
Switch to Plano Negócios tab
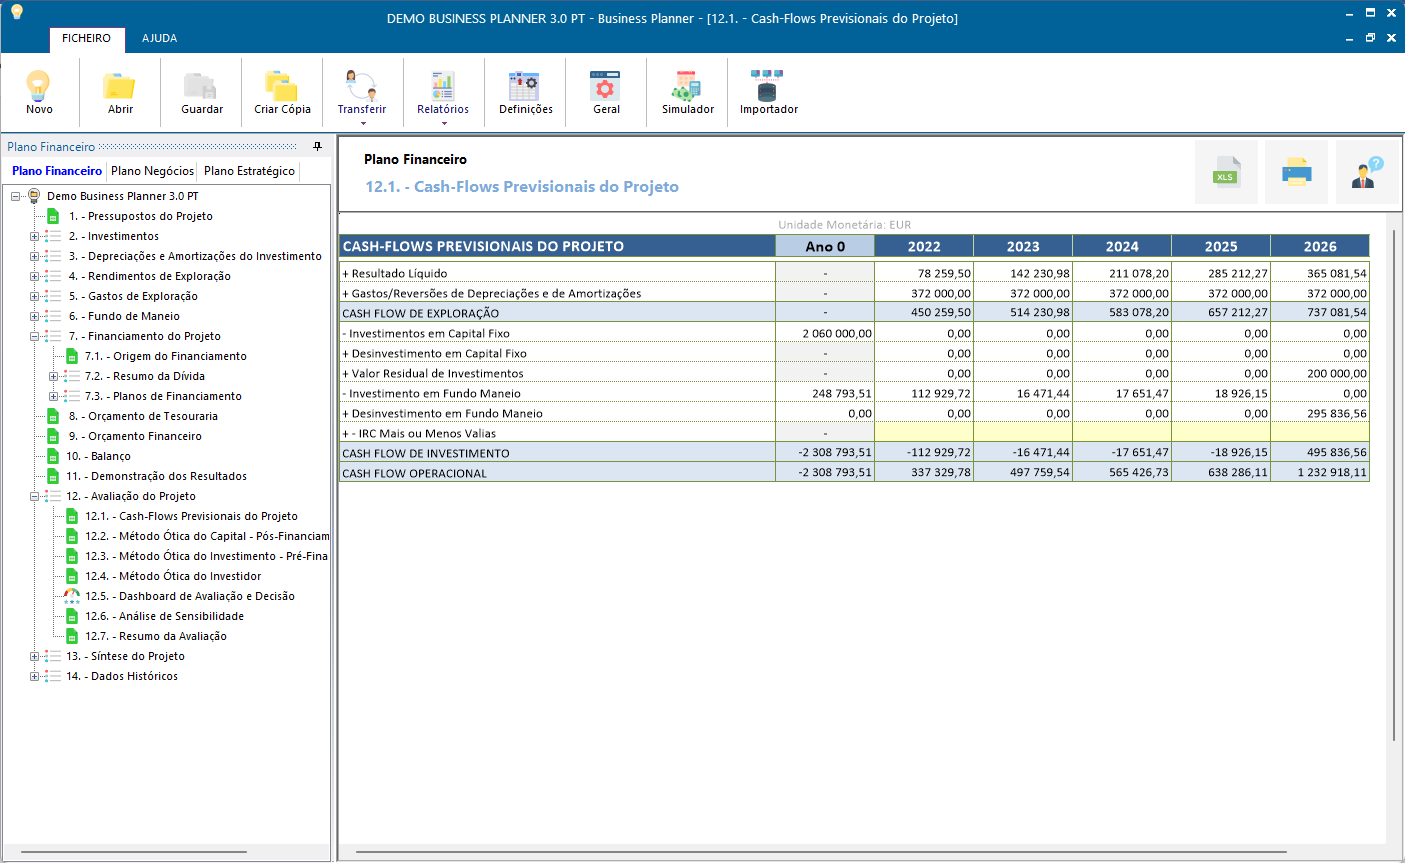pyautogui.click(x=152, y=171)
